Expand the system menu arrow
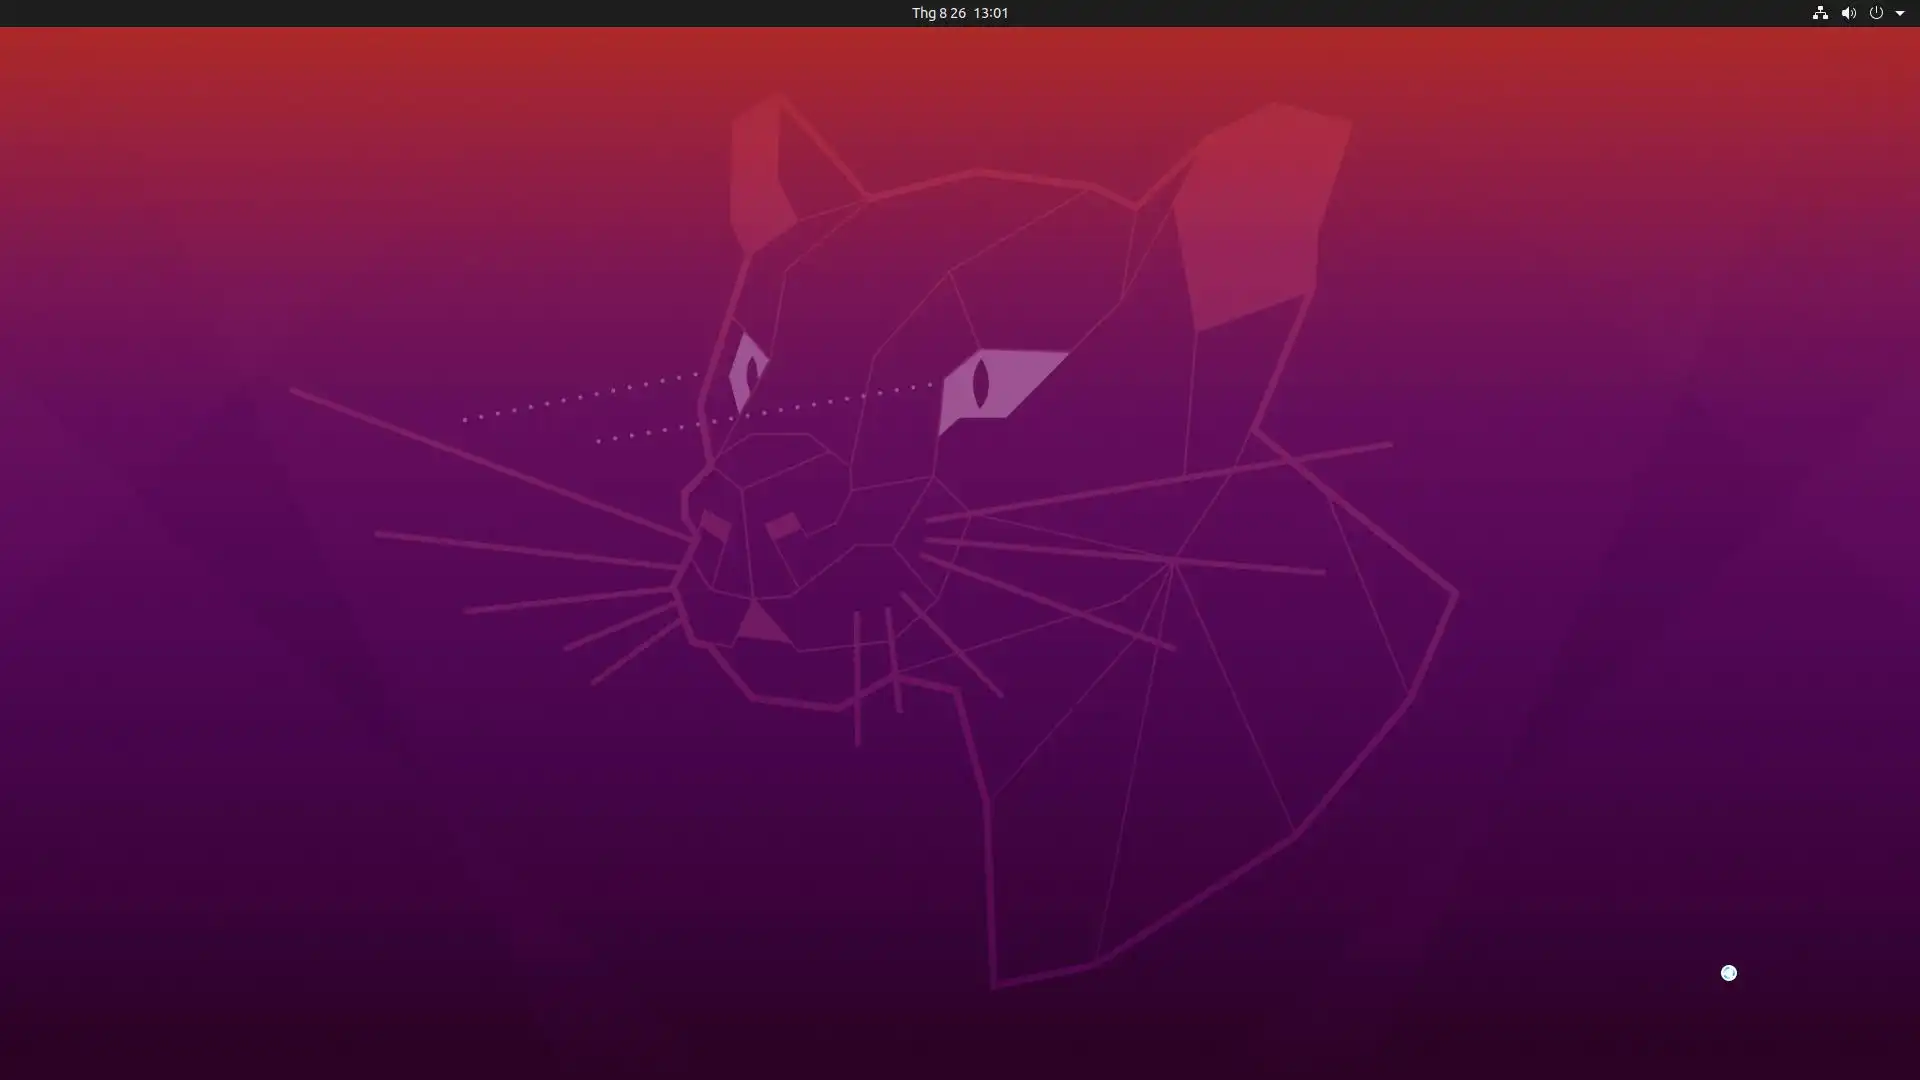 click(x=1900, y=13)
